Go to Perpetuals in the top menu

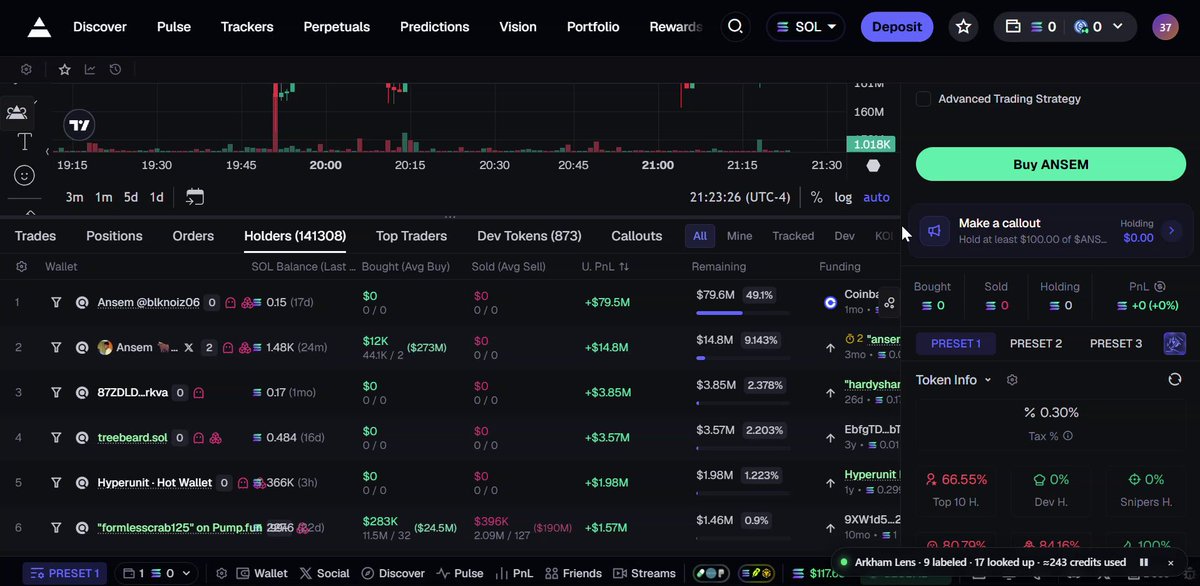(x=334, y=27)
